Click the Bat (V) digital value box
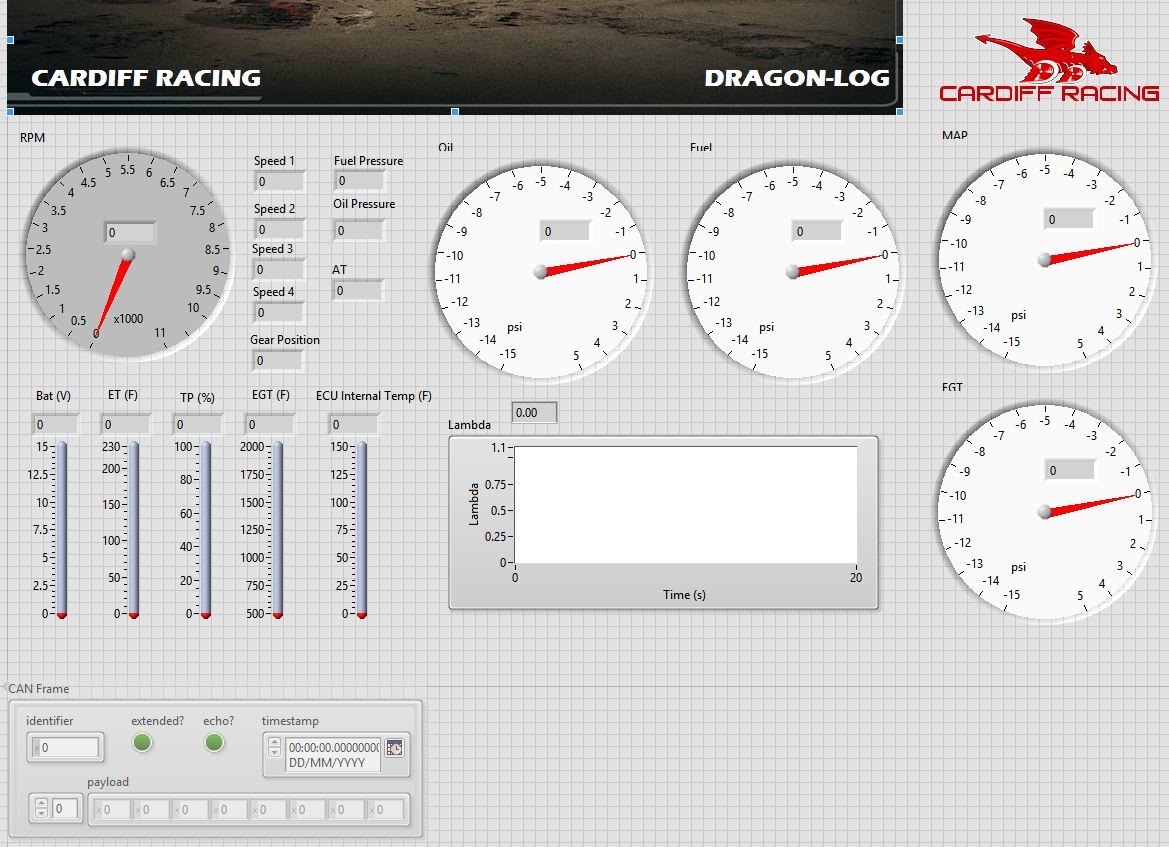Viewport: 1169px width, 847px height. 55,424
